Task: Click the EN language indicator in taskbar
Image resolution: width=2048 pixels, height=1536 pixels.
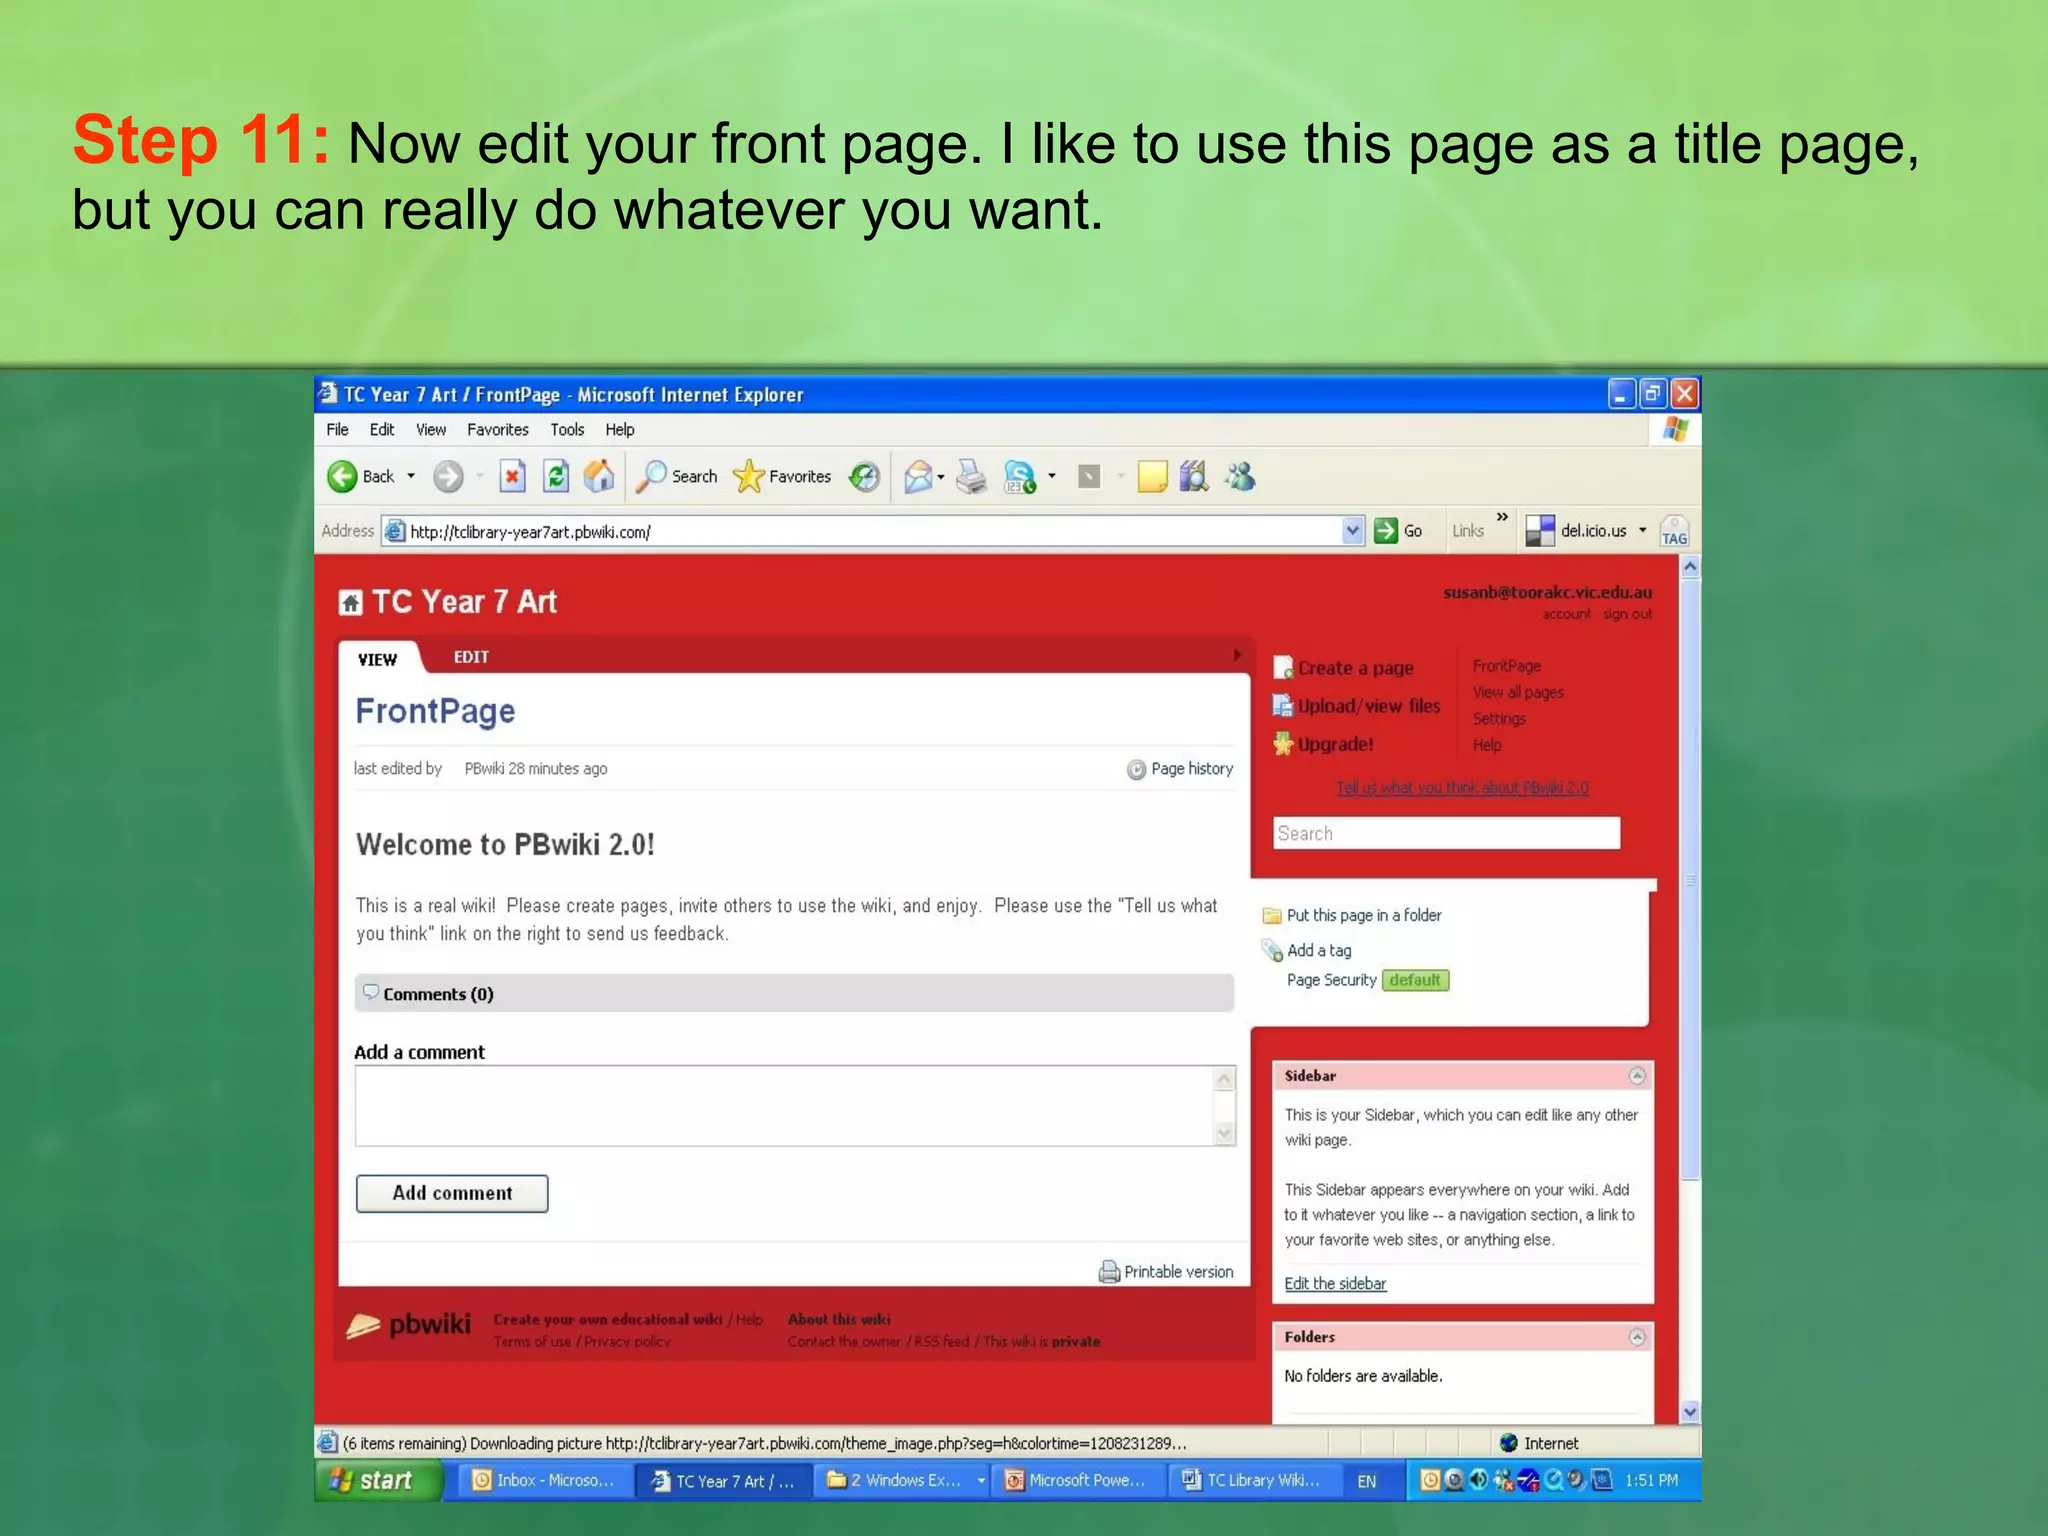Action: (1366, 1482)
